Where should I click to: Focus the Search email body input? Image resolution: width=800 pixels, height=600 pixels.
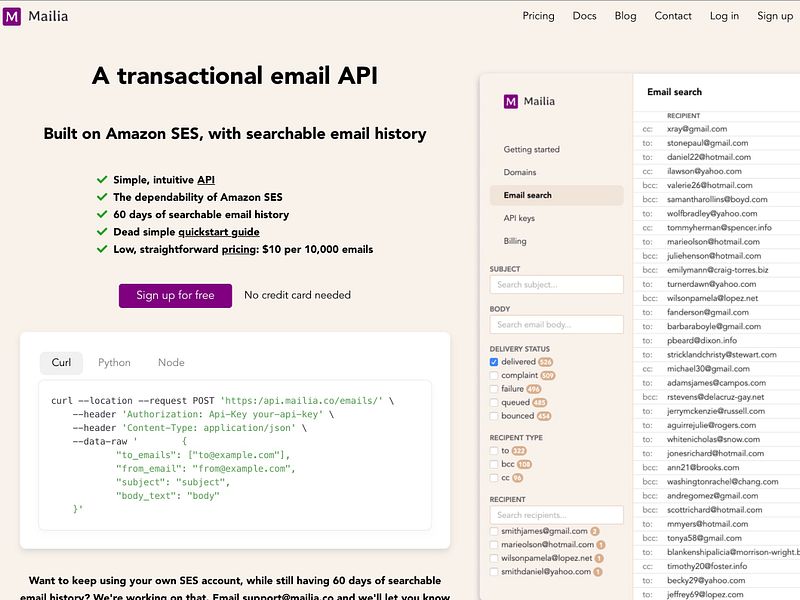click(557, 324)
